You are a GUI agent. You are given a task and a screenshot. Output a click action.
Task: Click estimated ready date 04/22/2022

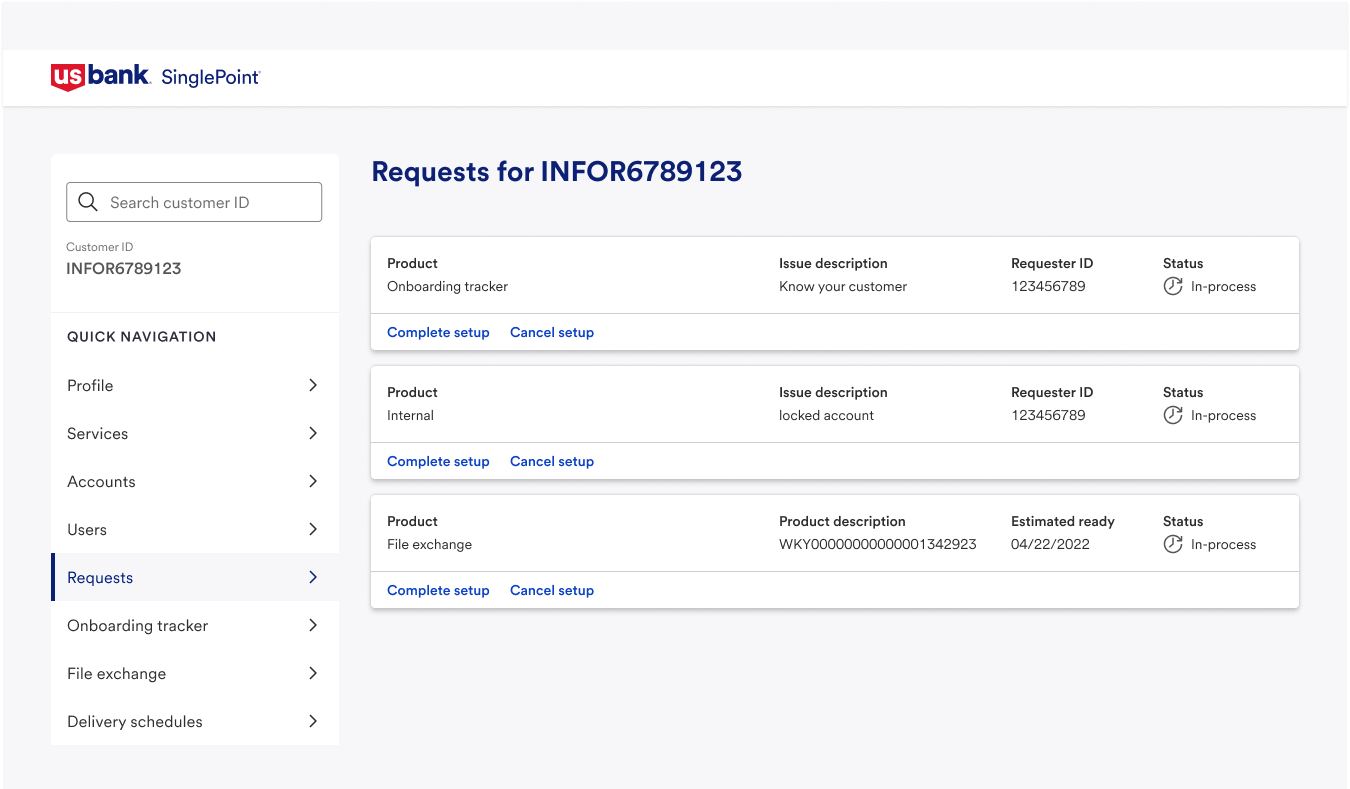coord(1050,544)
